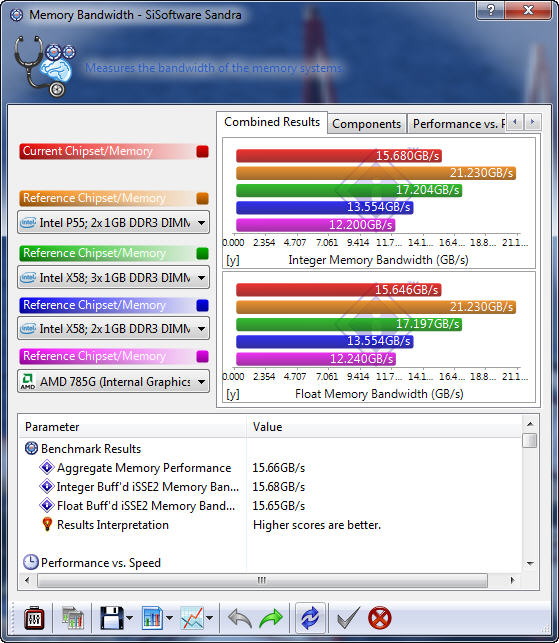559x643 pixels.
Task: Cancel with the red X icon
Action: 379,618
